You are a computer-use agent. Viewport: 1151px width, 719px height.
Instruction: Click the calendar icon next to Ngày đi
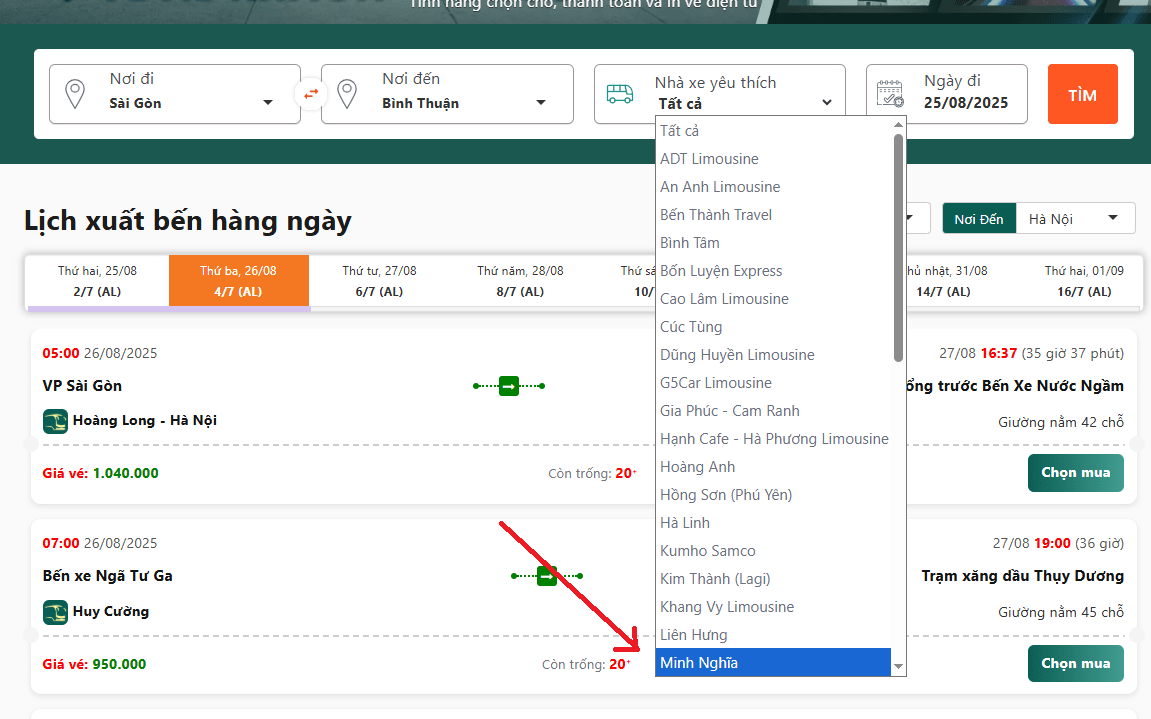(890, 94)
